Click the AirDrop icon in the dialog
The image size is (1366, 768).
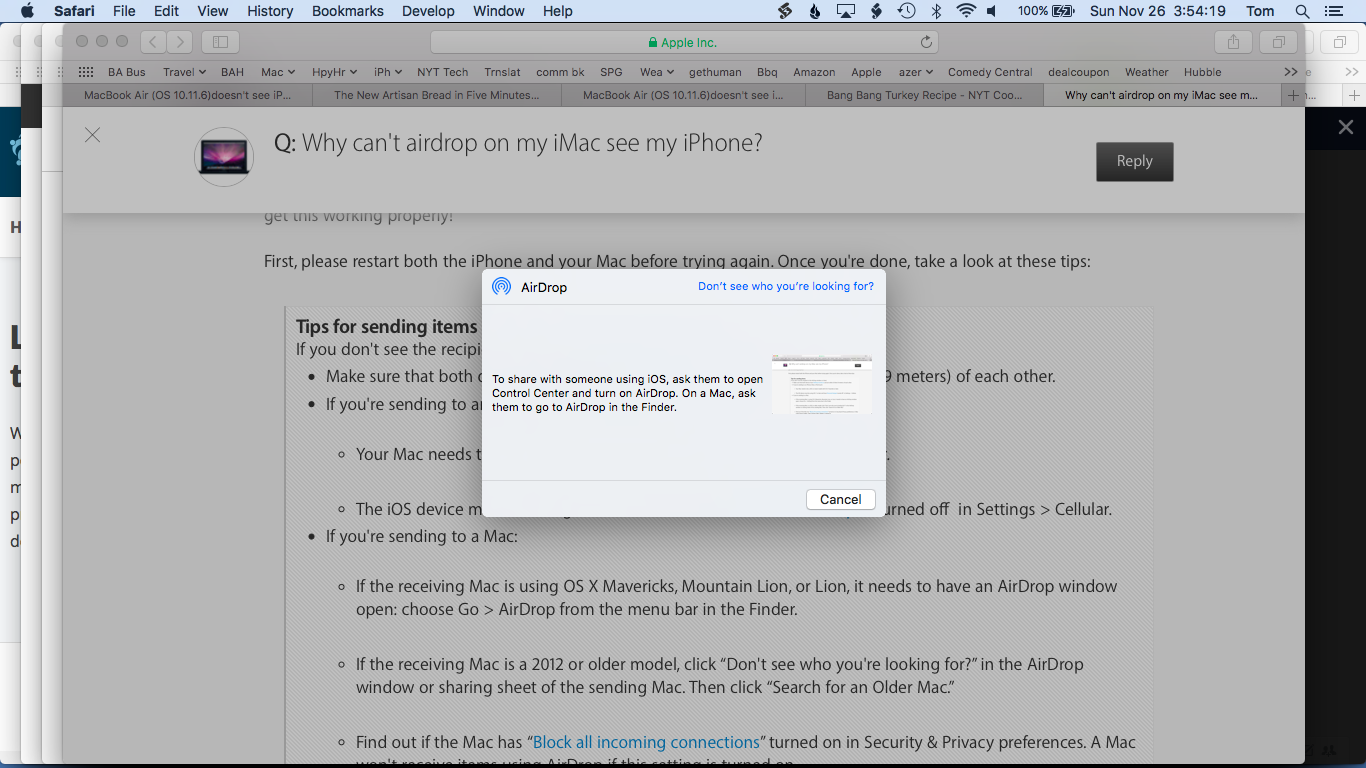pyautogui.click(x=502, y=287)
